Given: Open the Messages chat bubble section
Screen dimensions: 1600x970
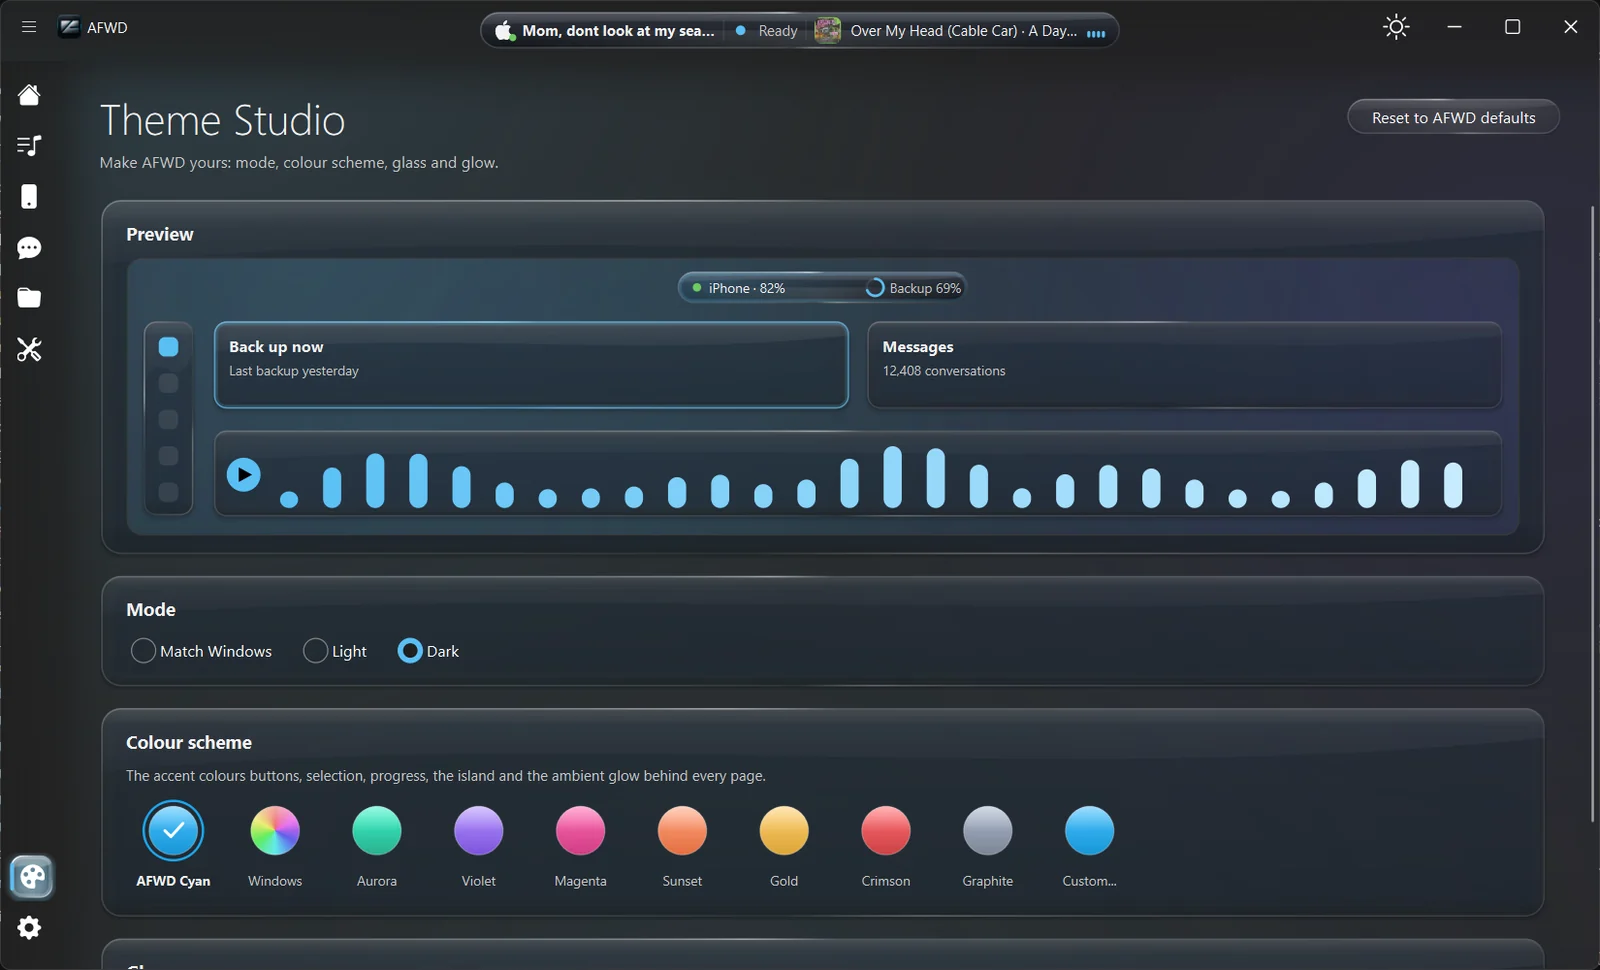Looking at the screenshot, I should click(29, 248).
